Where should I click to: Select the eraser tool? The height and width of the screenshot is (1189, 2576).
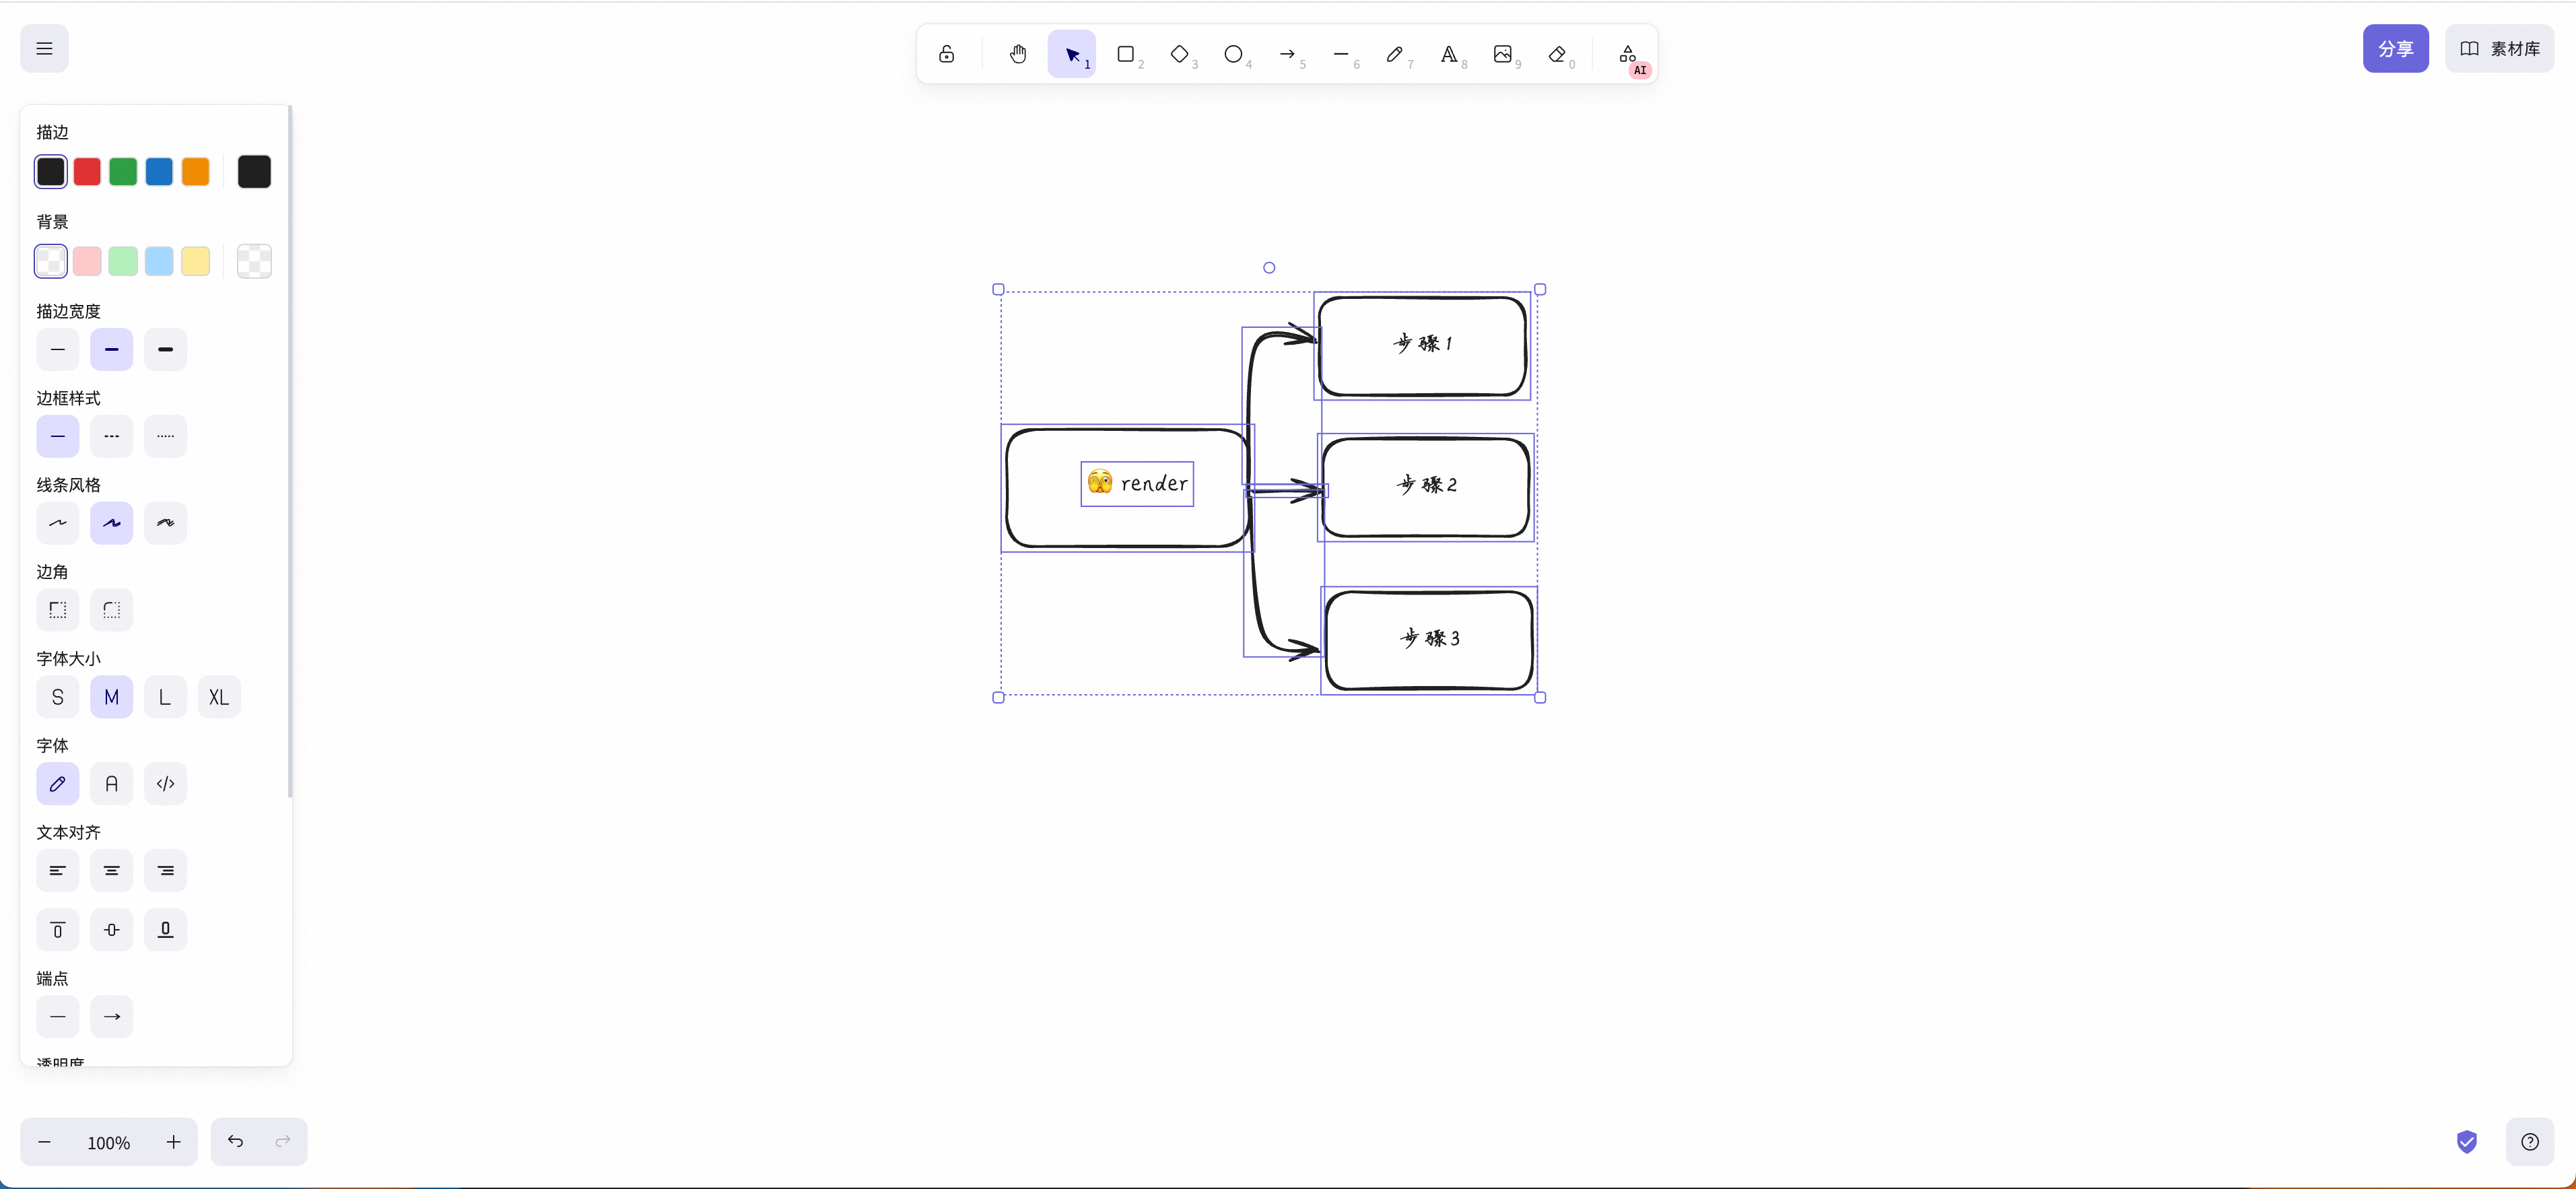click(1557, 54)
